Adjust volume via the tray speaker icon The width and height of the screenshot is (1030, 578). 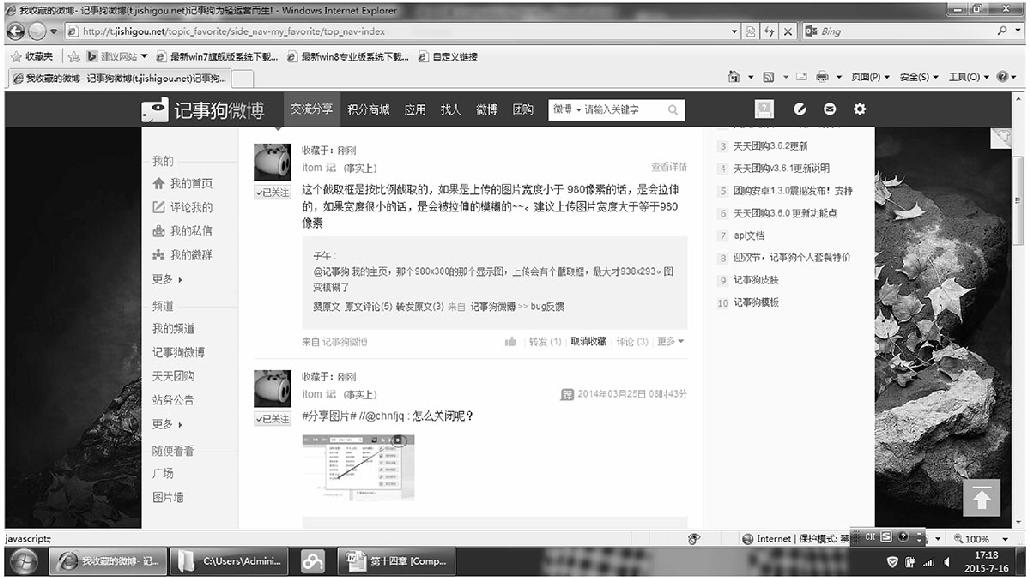click(x=947, y=562)
